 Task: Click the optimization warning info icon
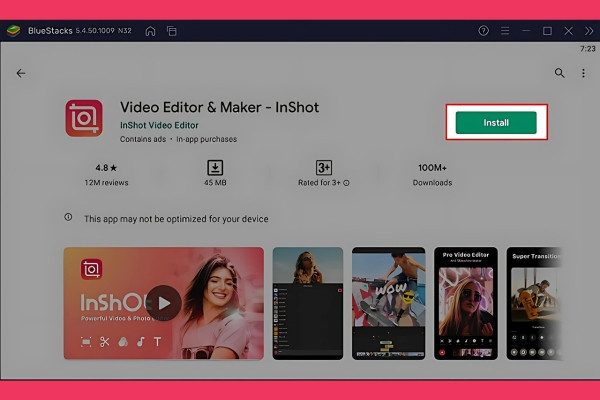pos(68,217)
